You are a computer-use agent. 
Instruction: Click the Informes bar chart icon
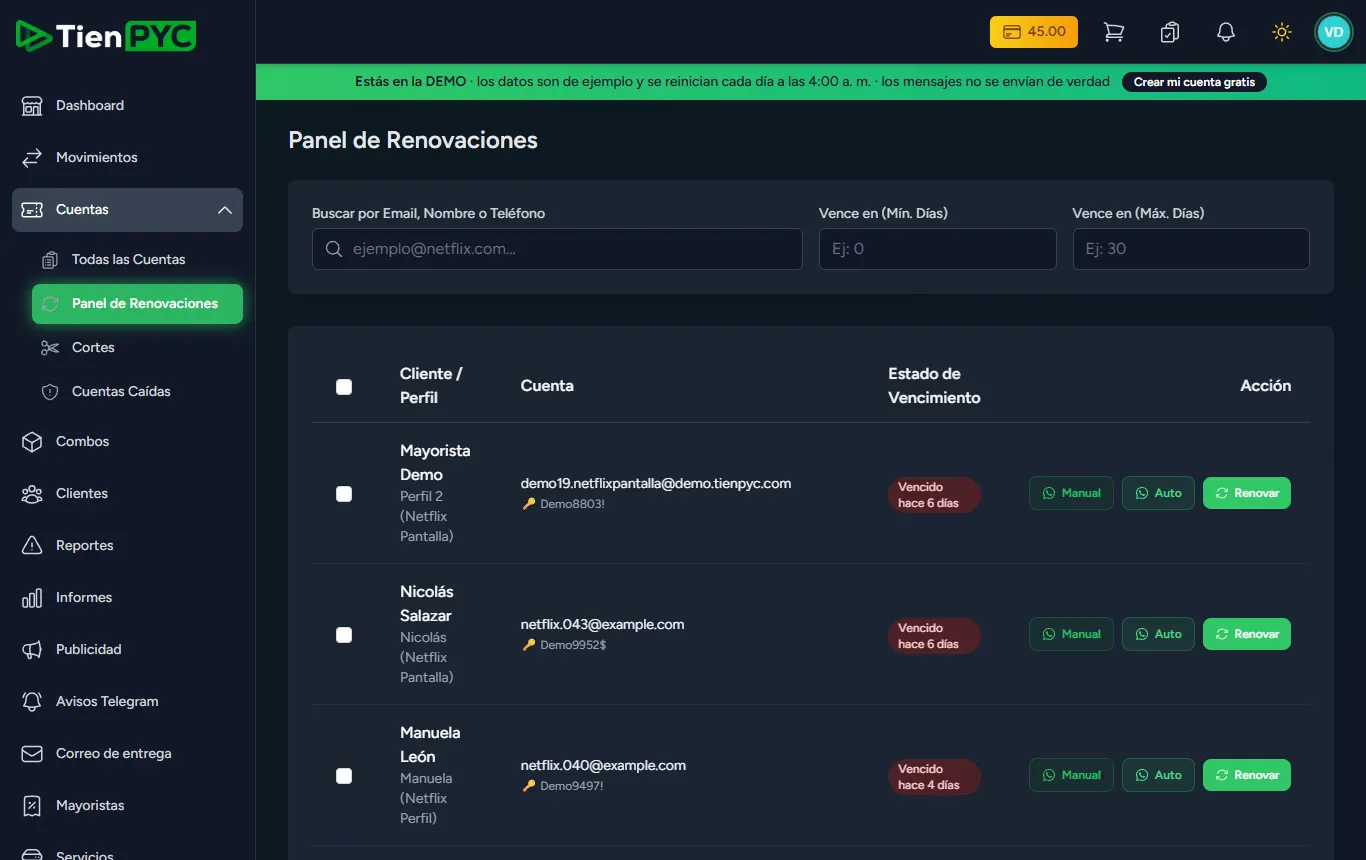[x=32, y=597]
